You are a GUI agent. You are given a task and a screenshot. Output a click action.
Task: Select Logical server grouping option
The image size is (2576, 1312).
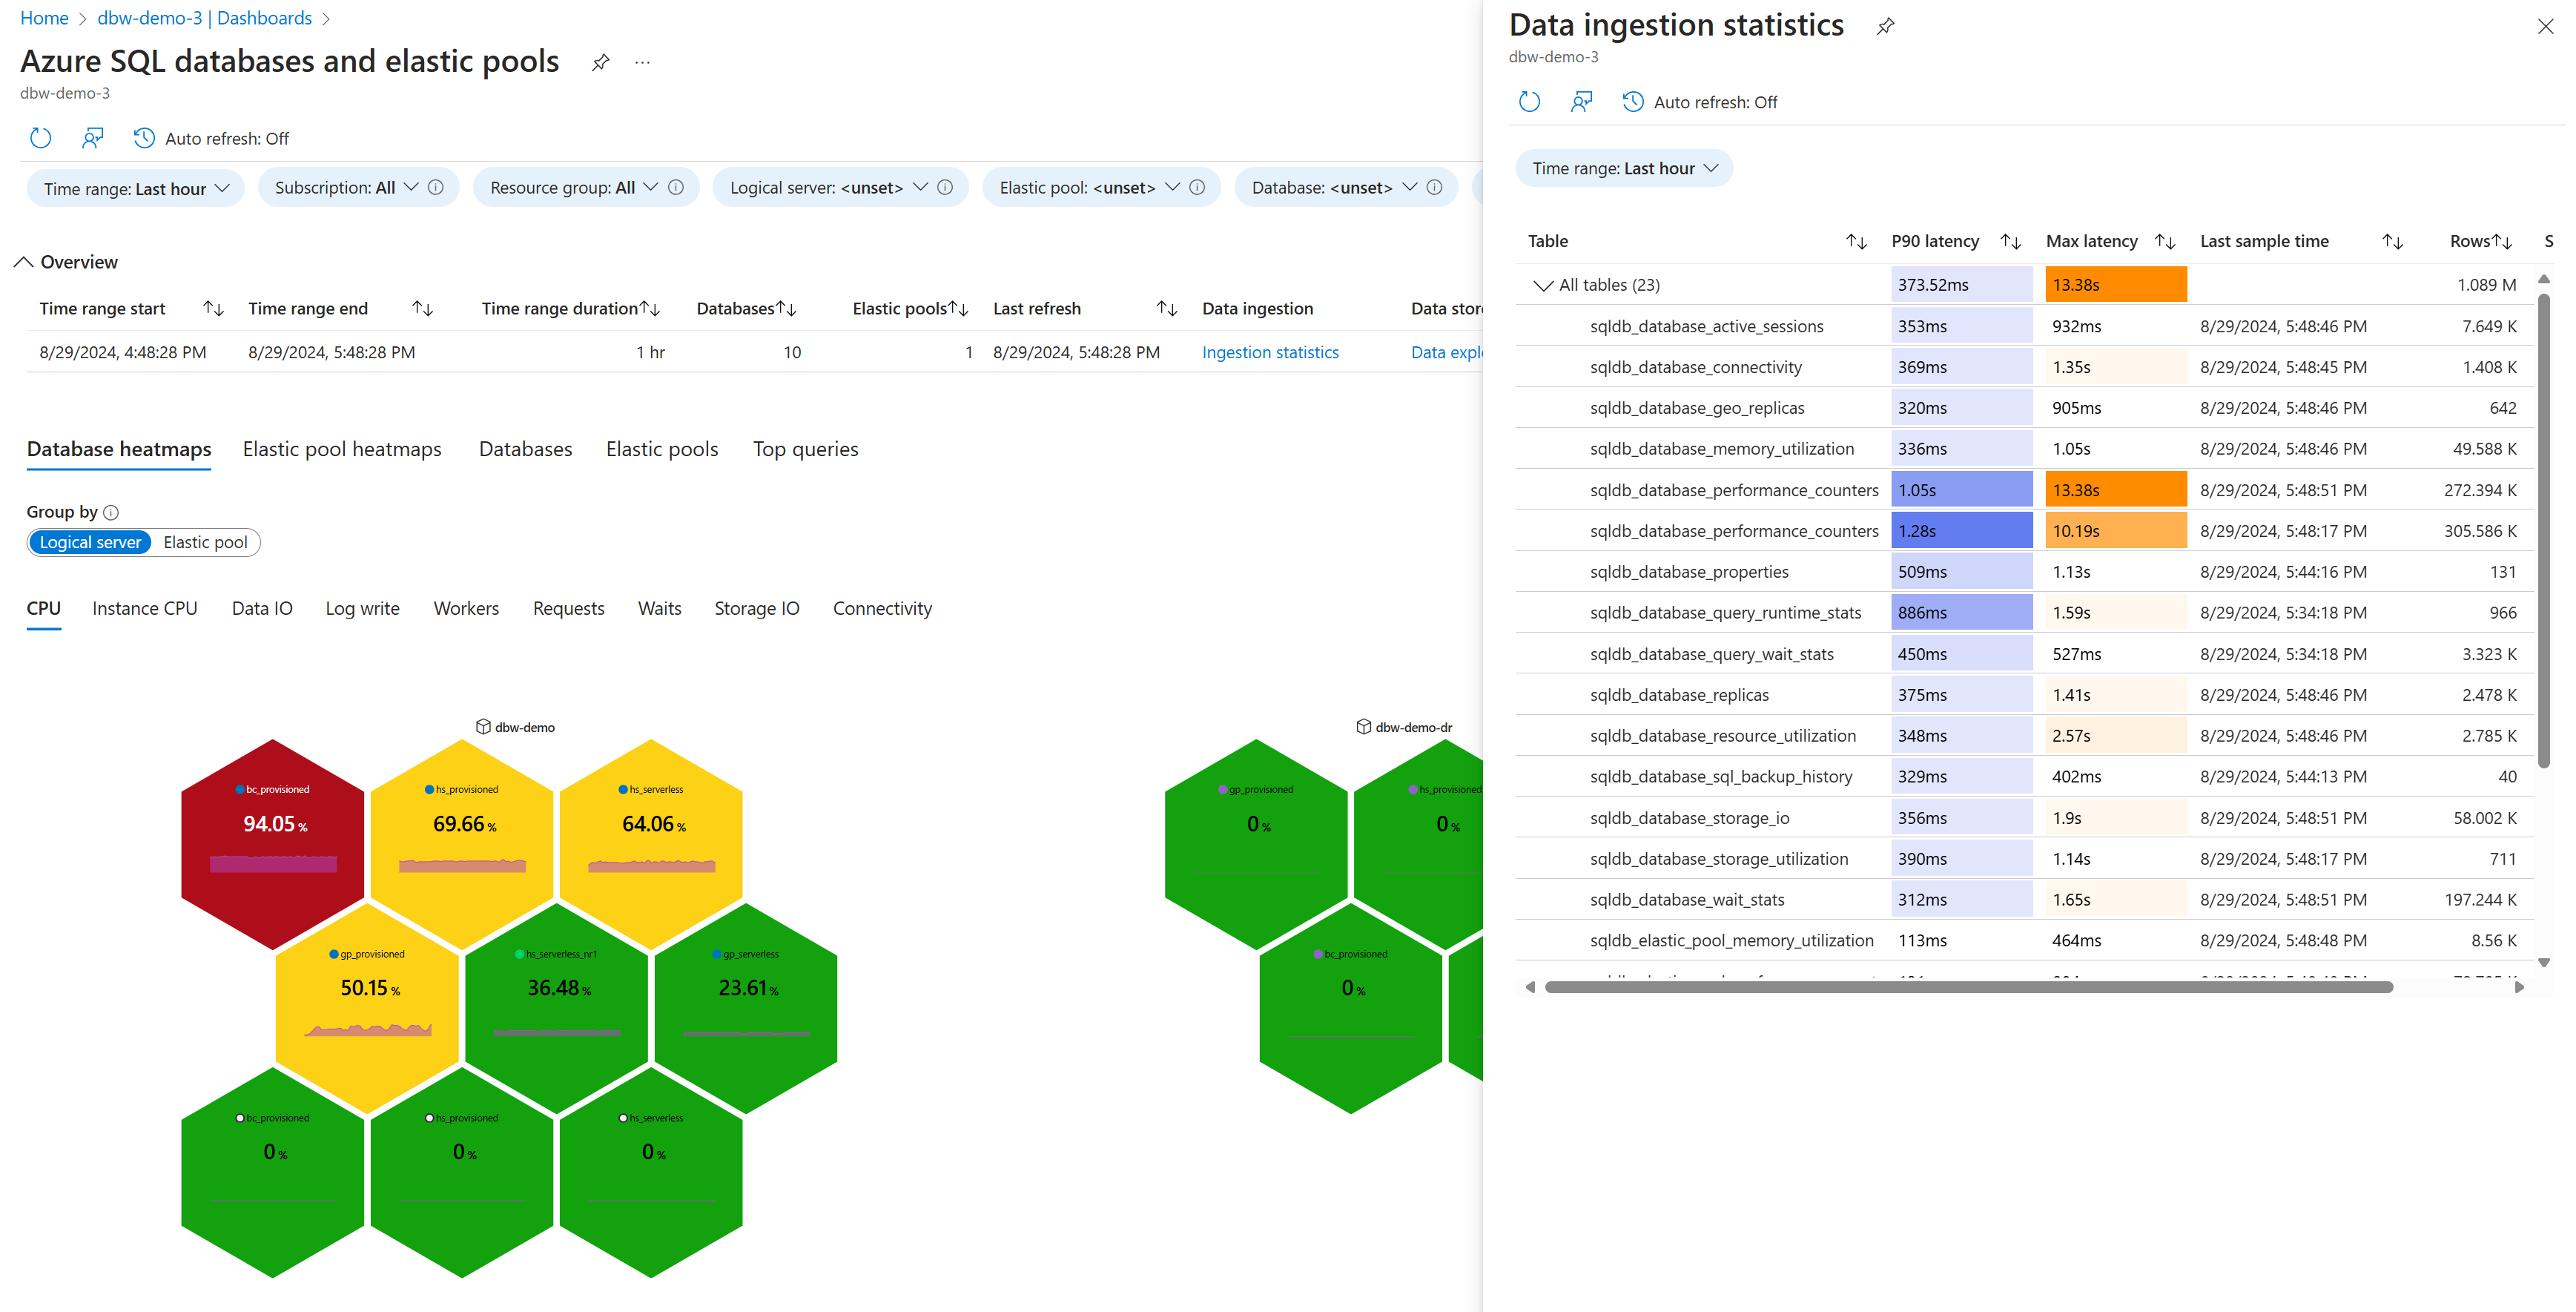[90, 543]
